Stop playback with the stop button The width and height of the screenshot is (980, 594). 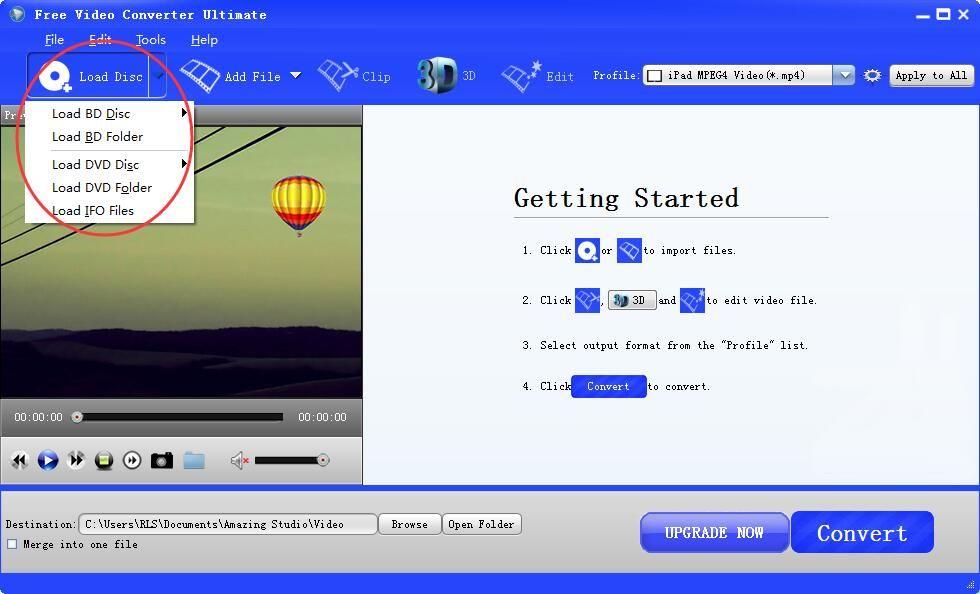coord(104,460)
